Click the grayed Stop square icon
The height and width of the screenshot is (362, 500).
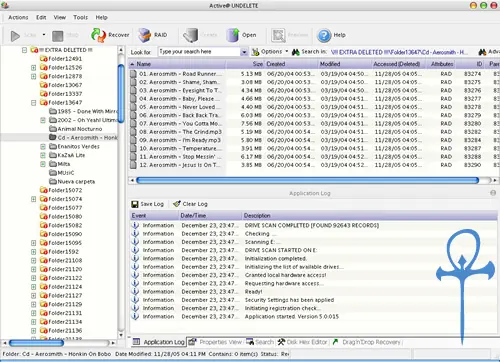click(x=58, y=36)
